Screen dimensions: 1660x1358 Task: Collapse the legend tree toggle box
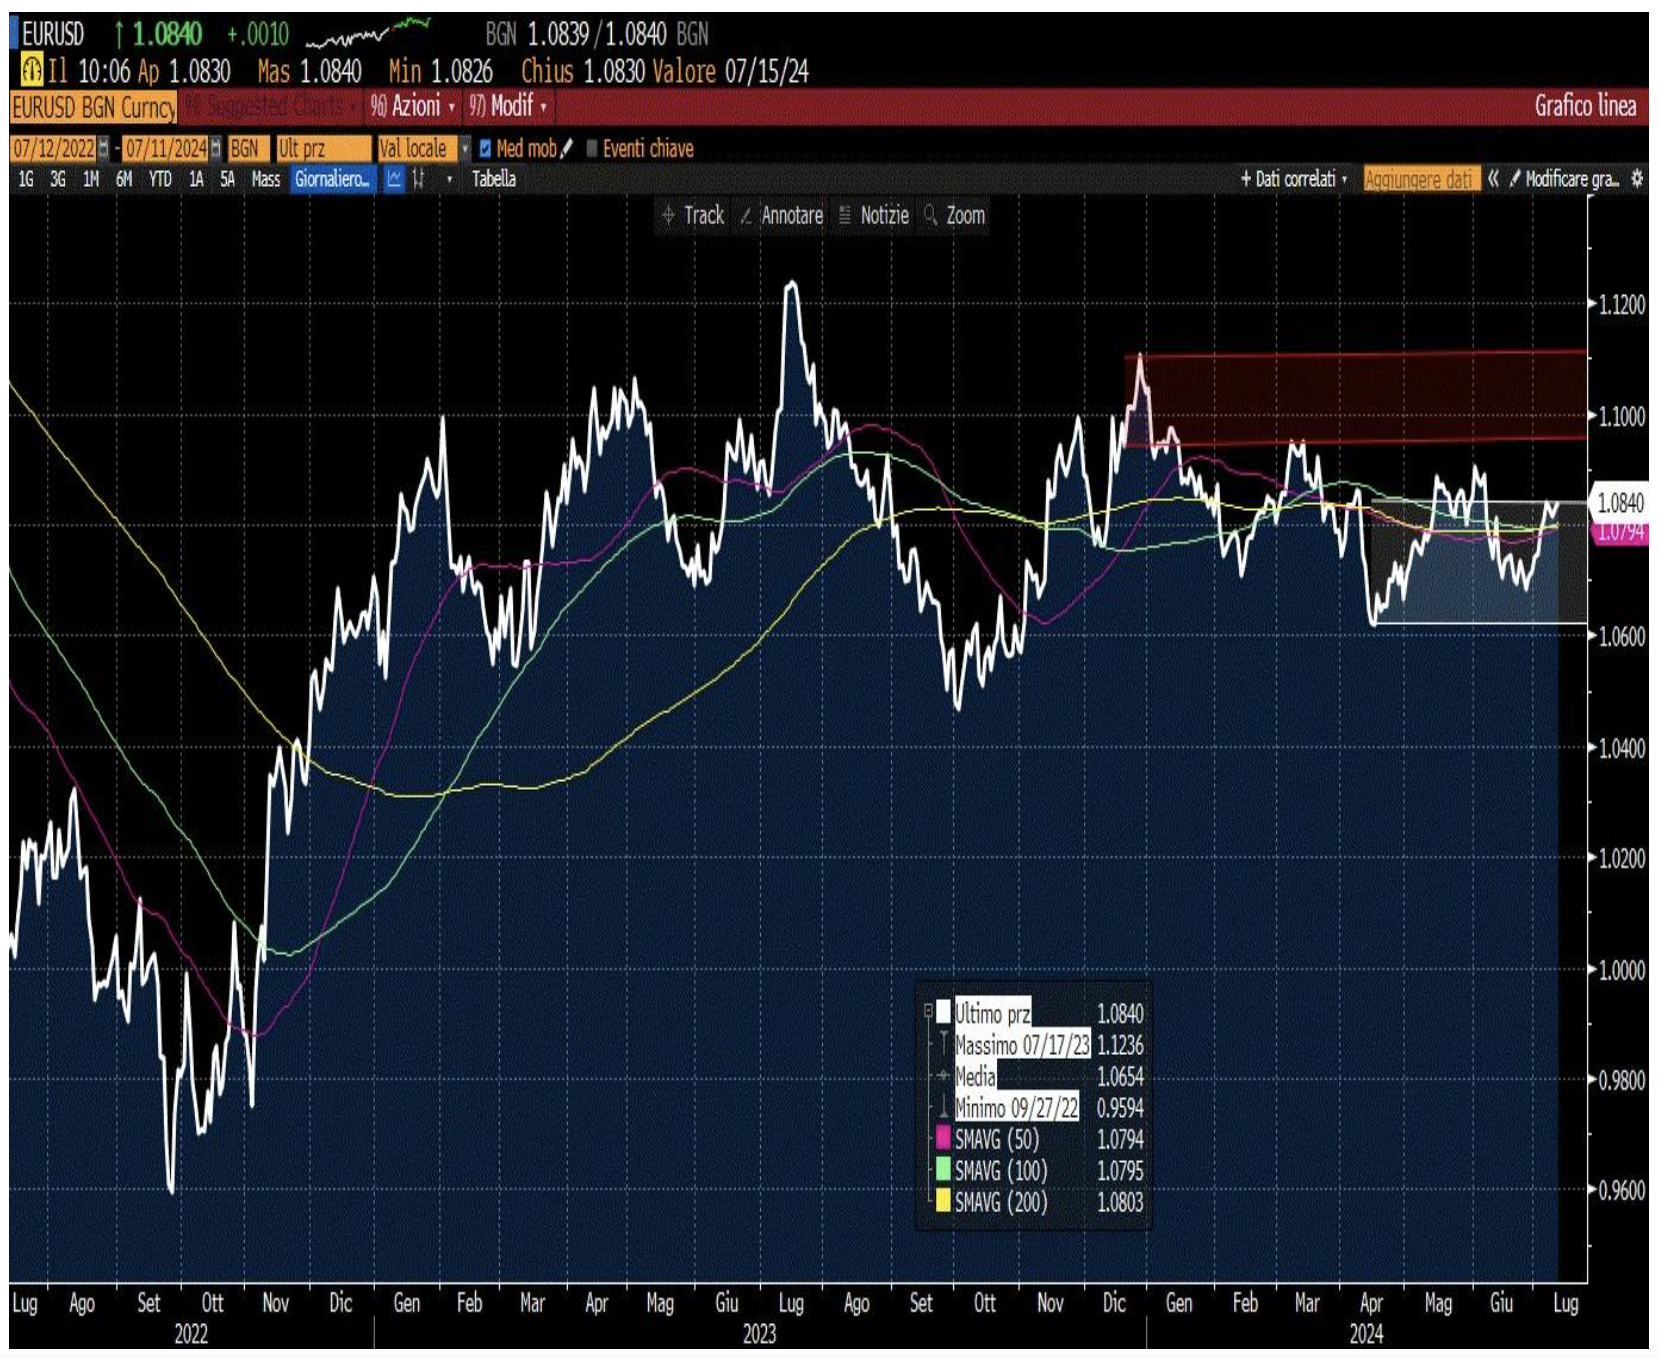tap(928, 1011)
